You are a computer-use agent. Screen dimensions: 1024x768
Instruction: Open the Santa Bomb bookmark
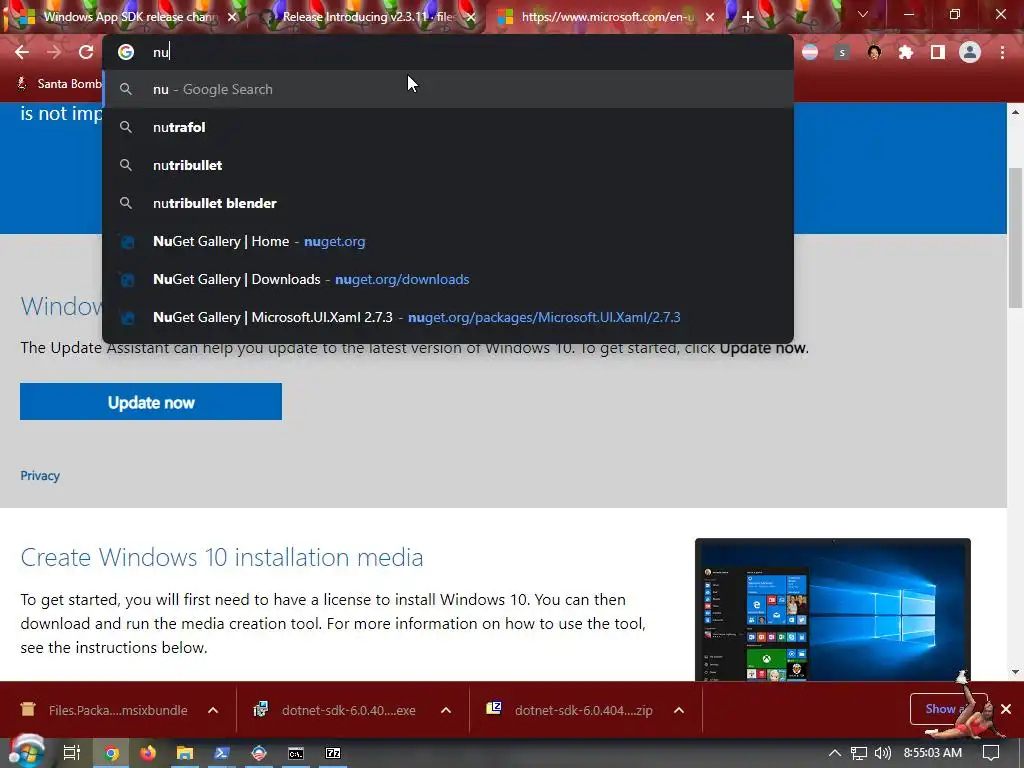[x=59, y=84]
